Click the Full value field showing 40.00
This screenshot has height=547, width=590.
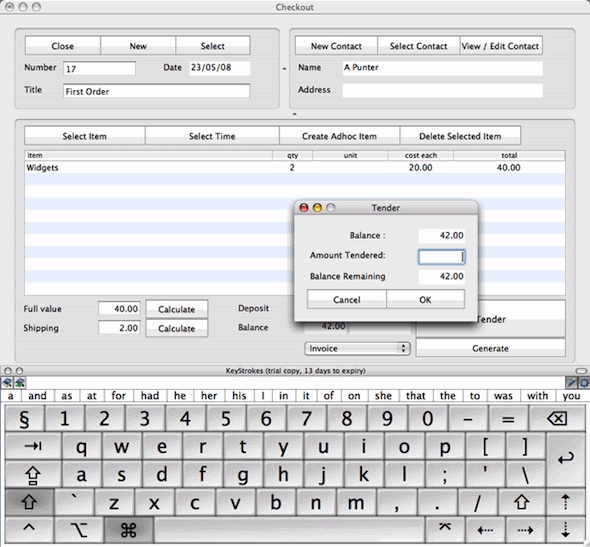[119, 308]
